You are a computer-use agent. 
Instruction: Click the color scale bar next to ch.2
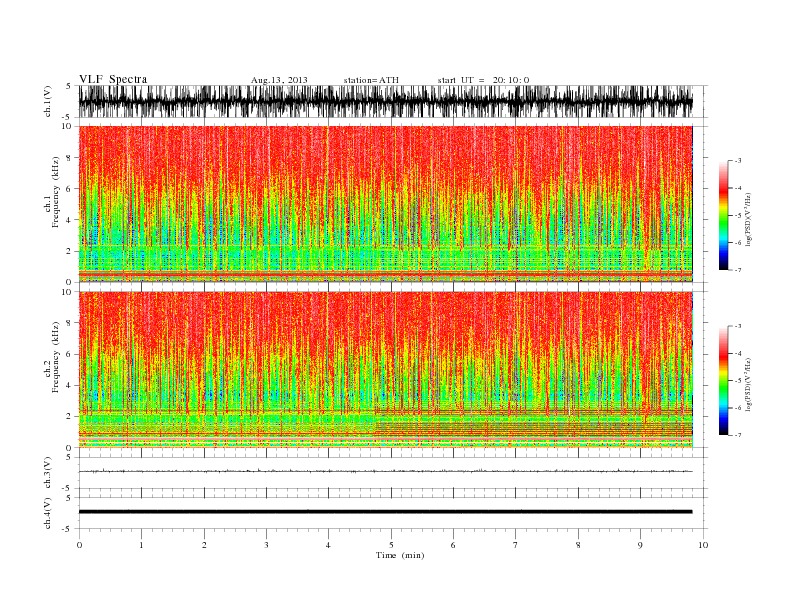[723, 381]
